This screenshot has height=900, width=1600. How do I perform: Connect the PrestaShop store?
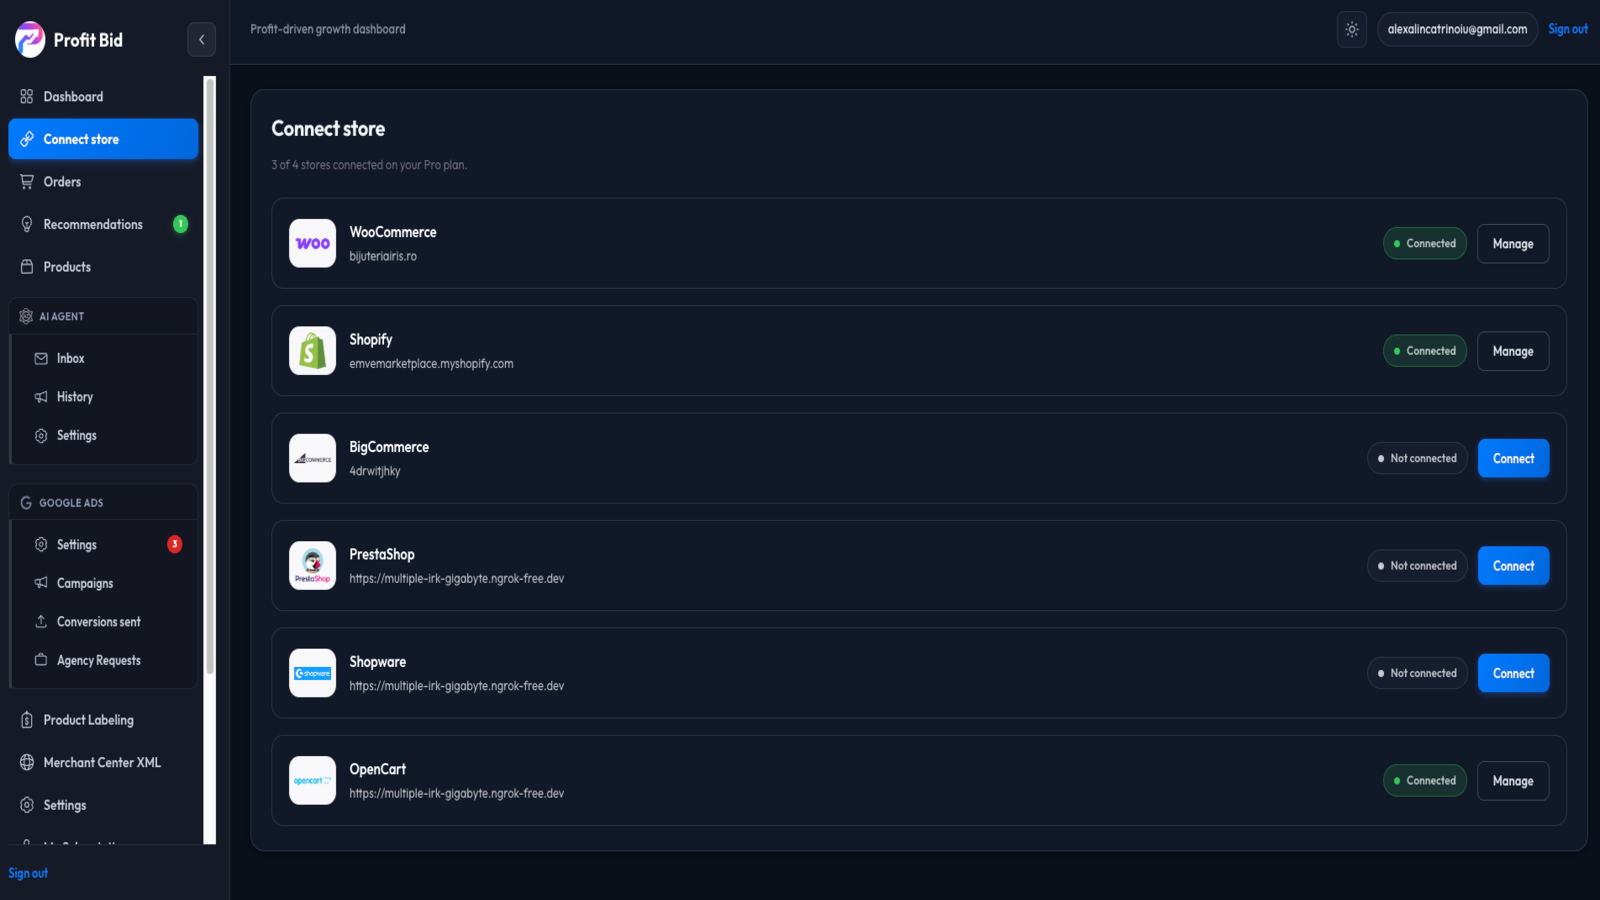coord(1513,566)
